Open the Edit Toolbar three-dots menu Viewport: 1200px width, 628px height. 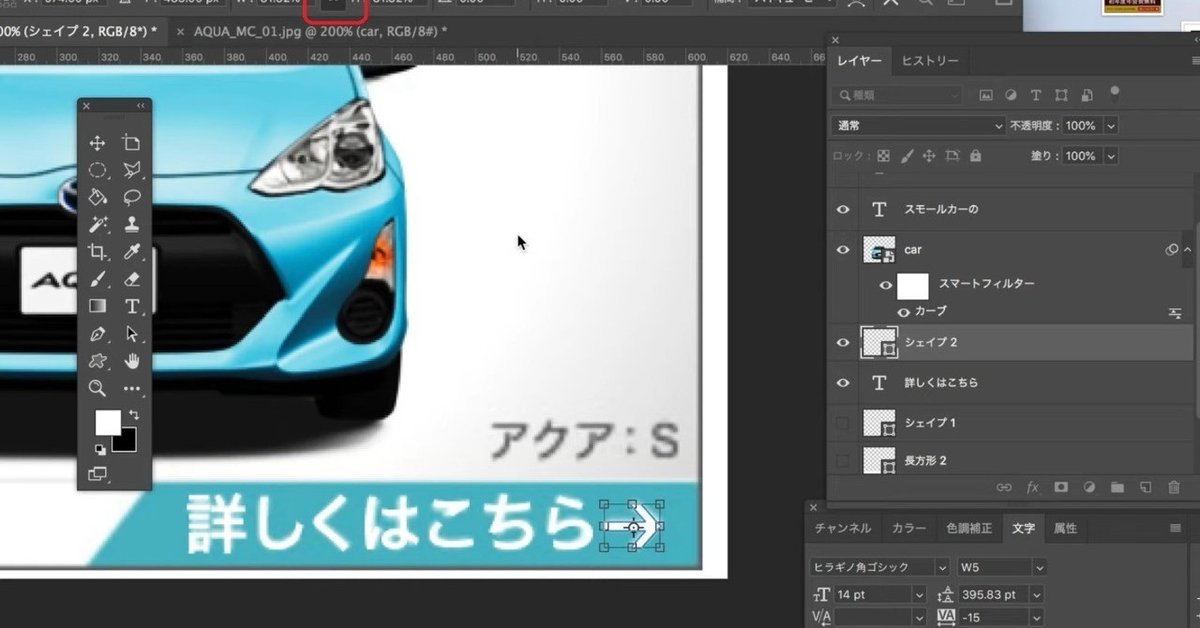131,388
